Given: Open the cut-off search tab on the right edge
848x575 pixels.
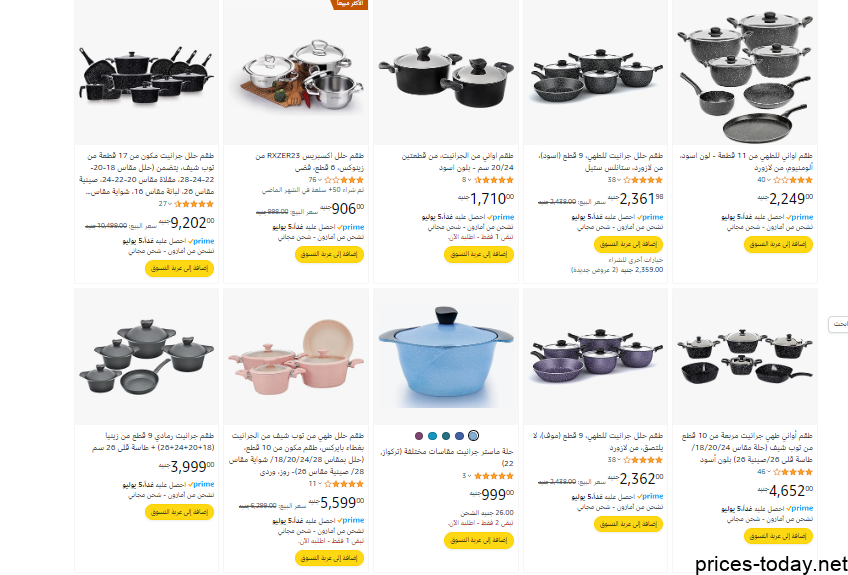Looking at the screenshot, I should coord(839,324).
